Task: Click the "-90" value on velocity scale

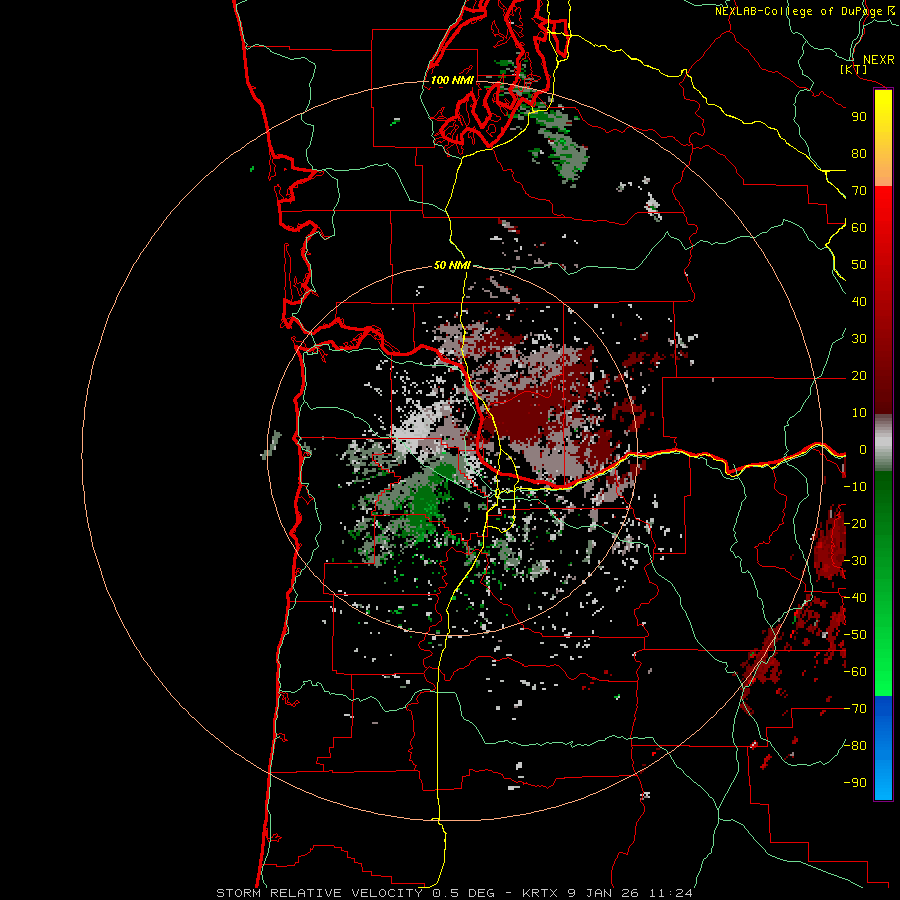Action: click(x=855, y=783)
